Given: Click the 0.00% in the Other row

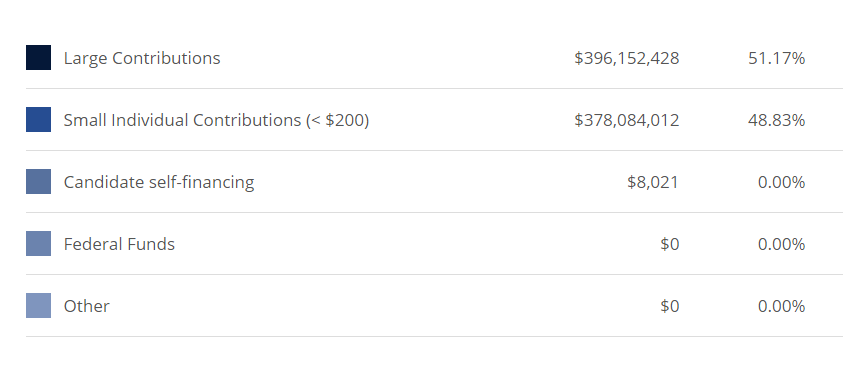Looking at the screenshot, I should (781, 306).
